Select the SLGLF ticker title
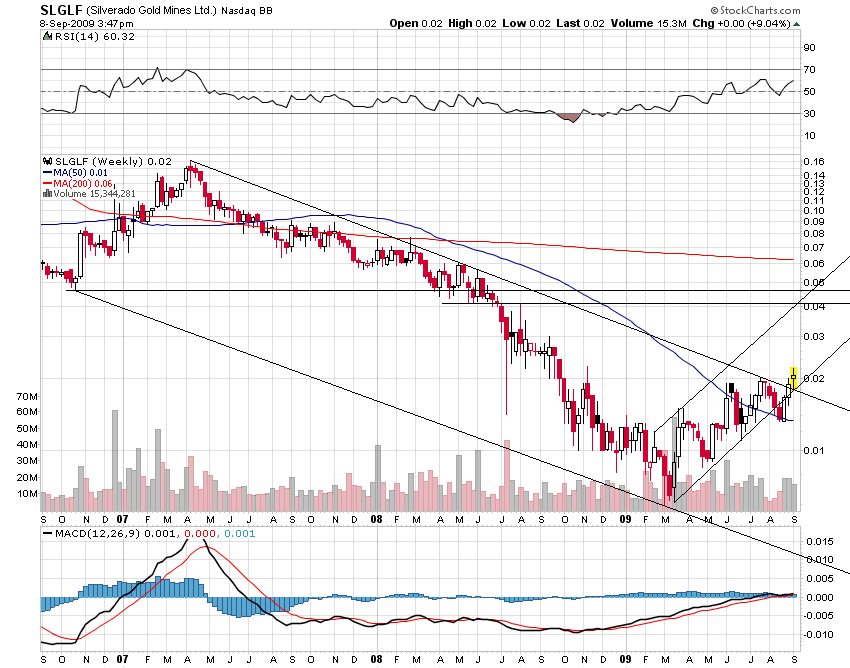 [x=61, y=10]
